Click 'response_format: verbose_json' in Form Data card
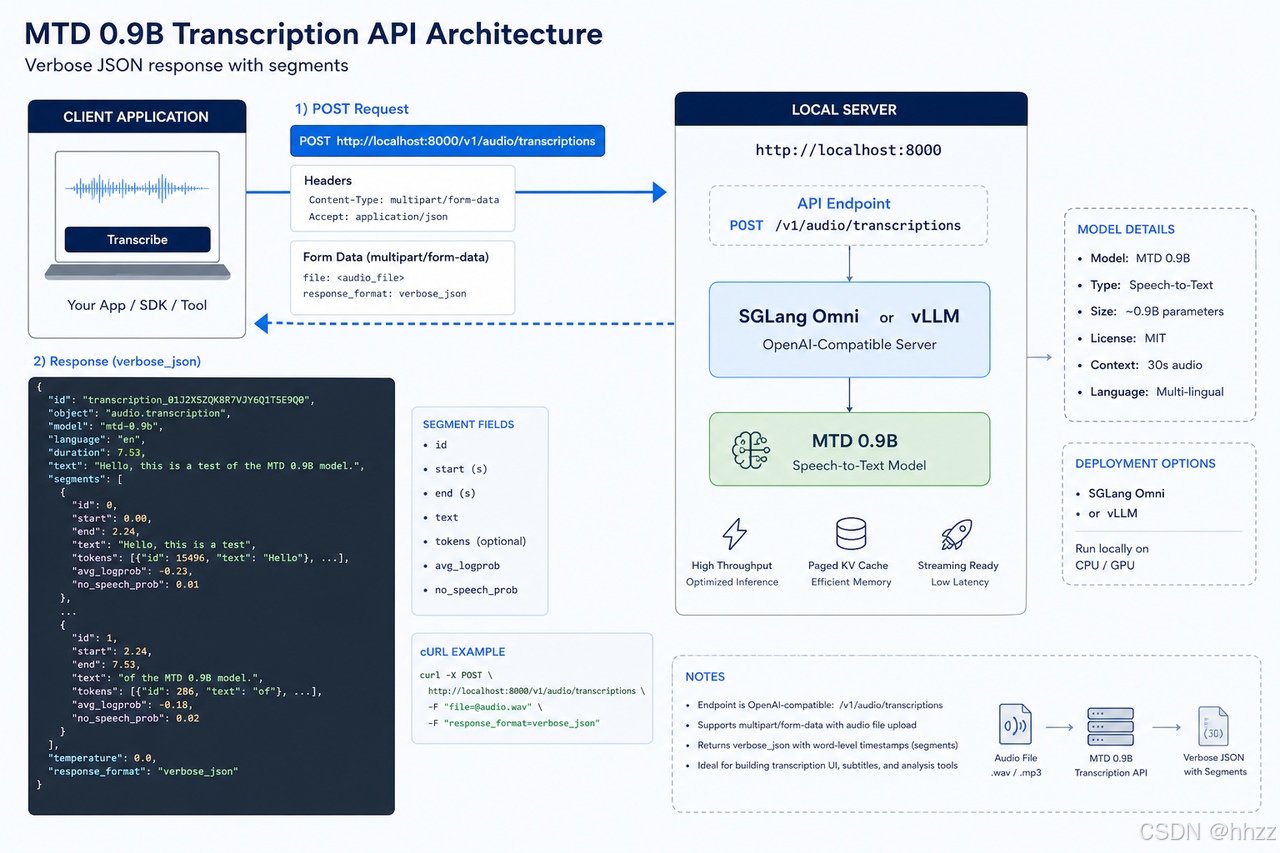This screenshot has width=1280, height=853. 384,294
